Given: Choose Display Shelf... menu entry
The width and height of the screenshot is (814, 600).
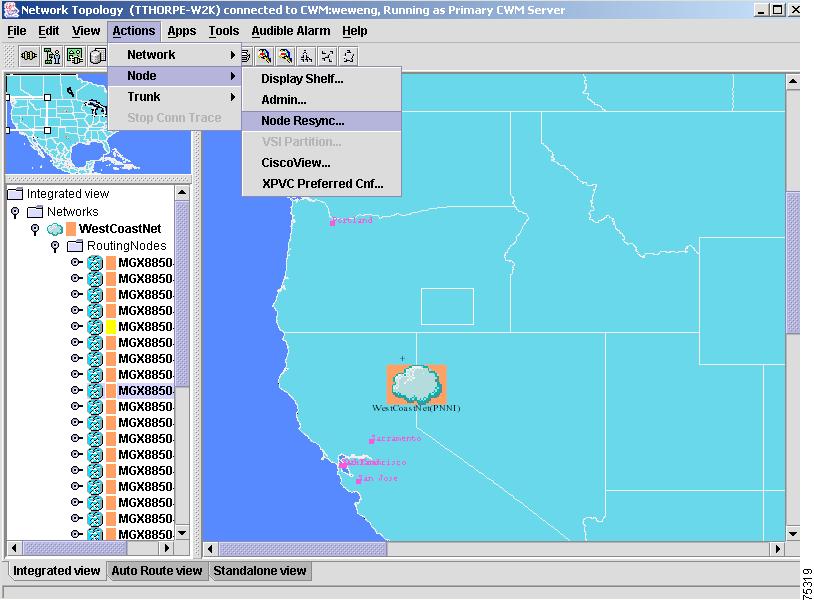Looking at the screenshot, I should point(321,79).
